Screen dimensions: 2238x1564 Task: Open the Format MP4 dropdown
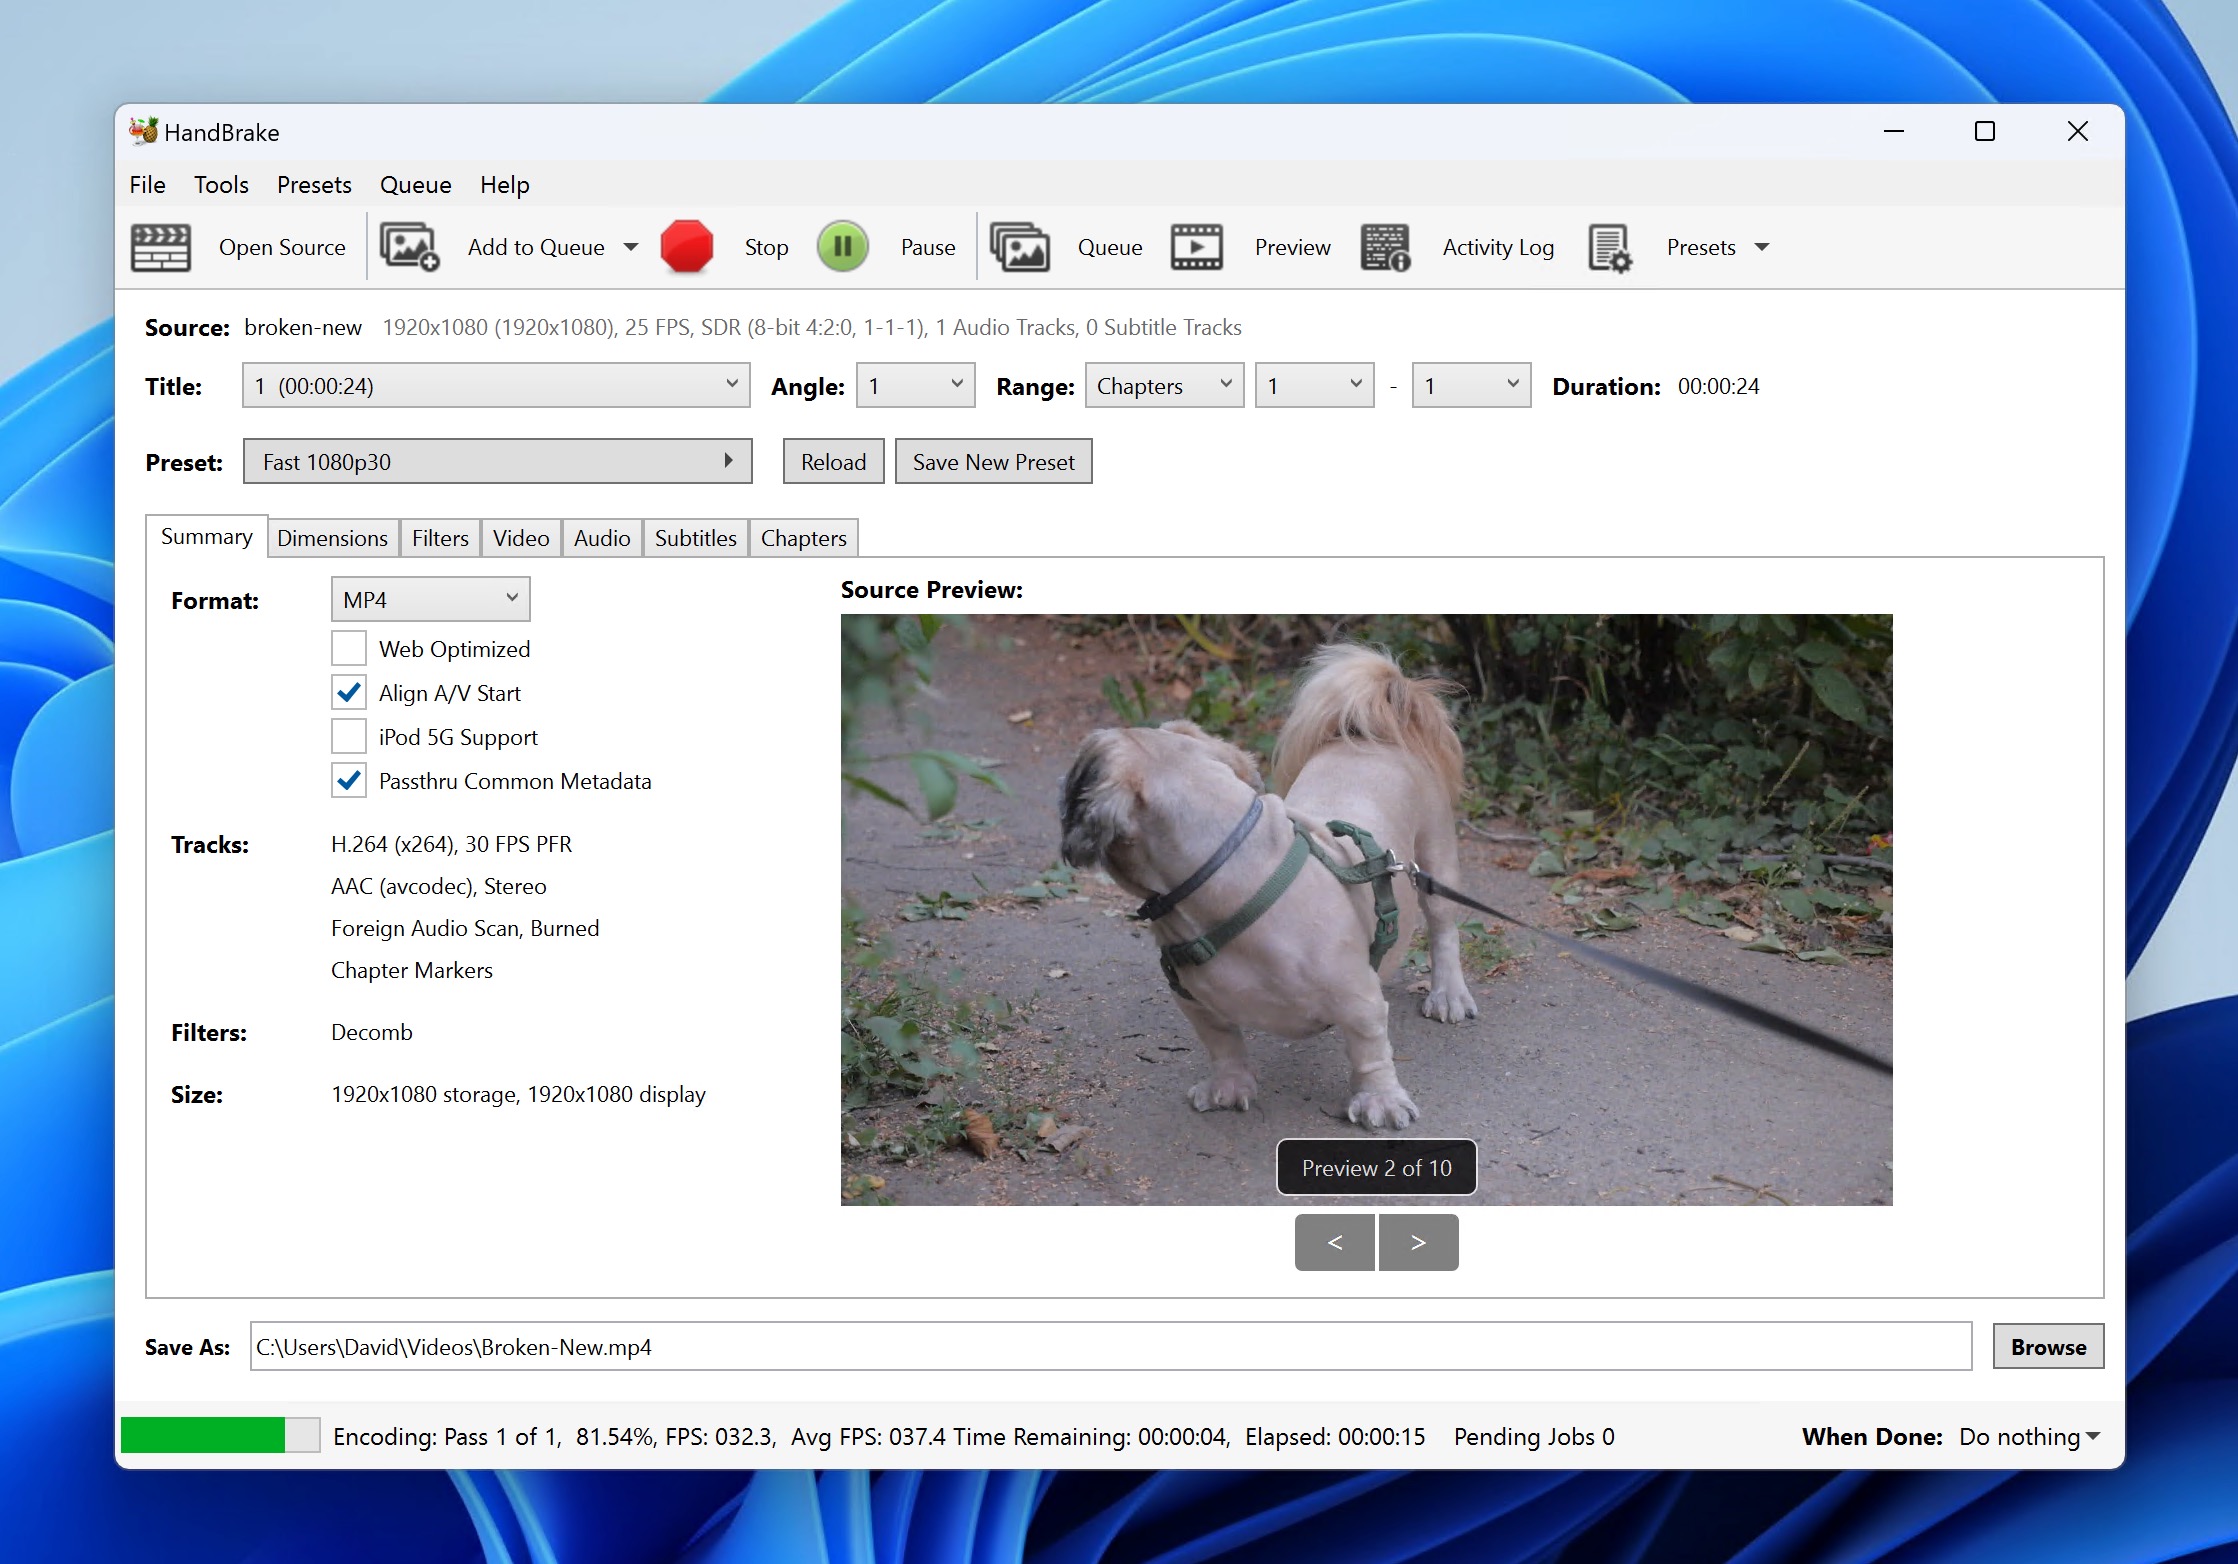tap(427, 597)
